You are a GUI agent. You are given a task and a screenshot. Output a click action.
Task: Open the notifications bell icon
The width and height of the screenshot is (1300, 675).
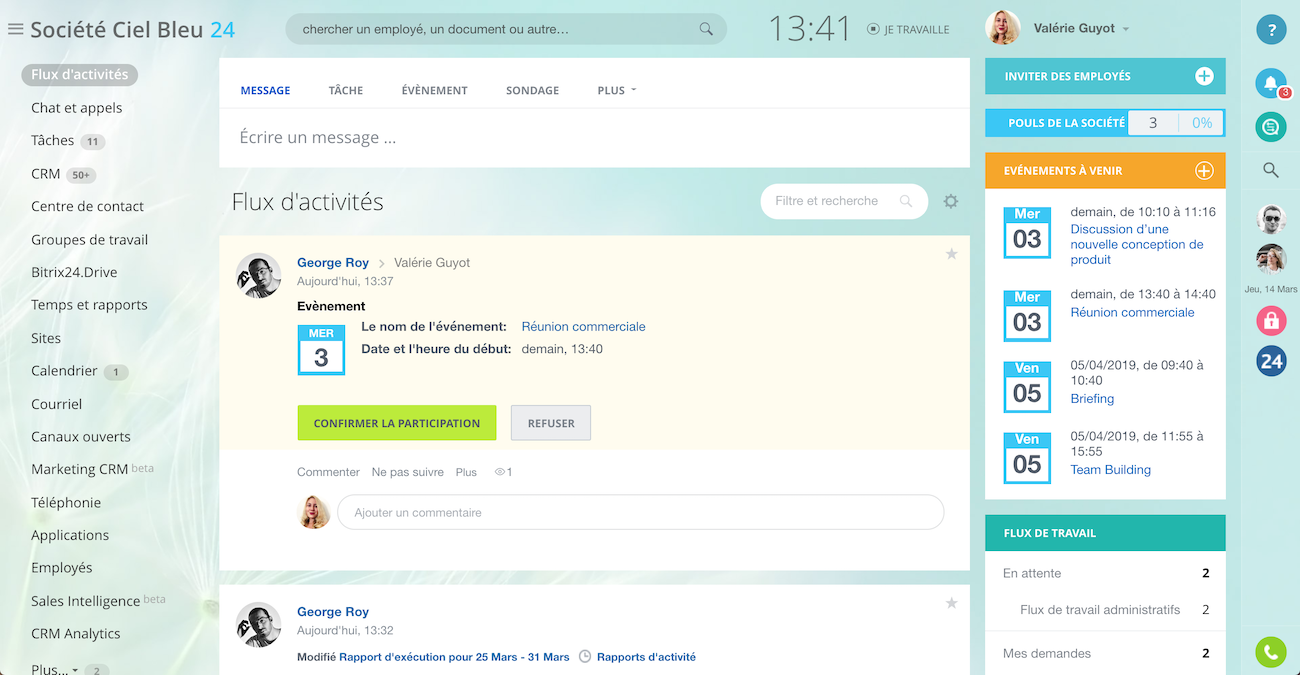1270,83
